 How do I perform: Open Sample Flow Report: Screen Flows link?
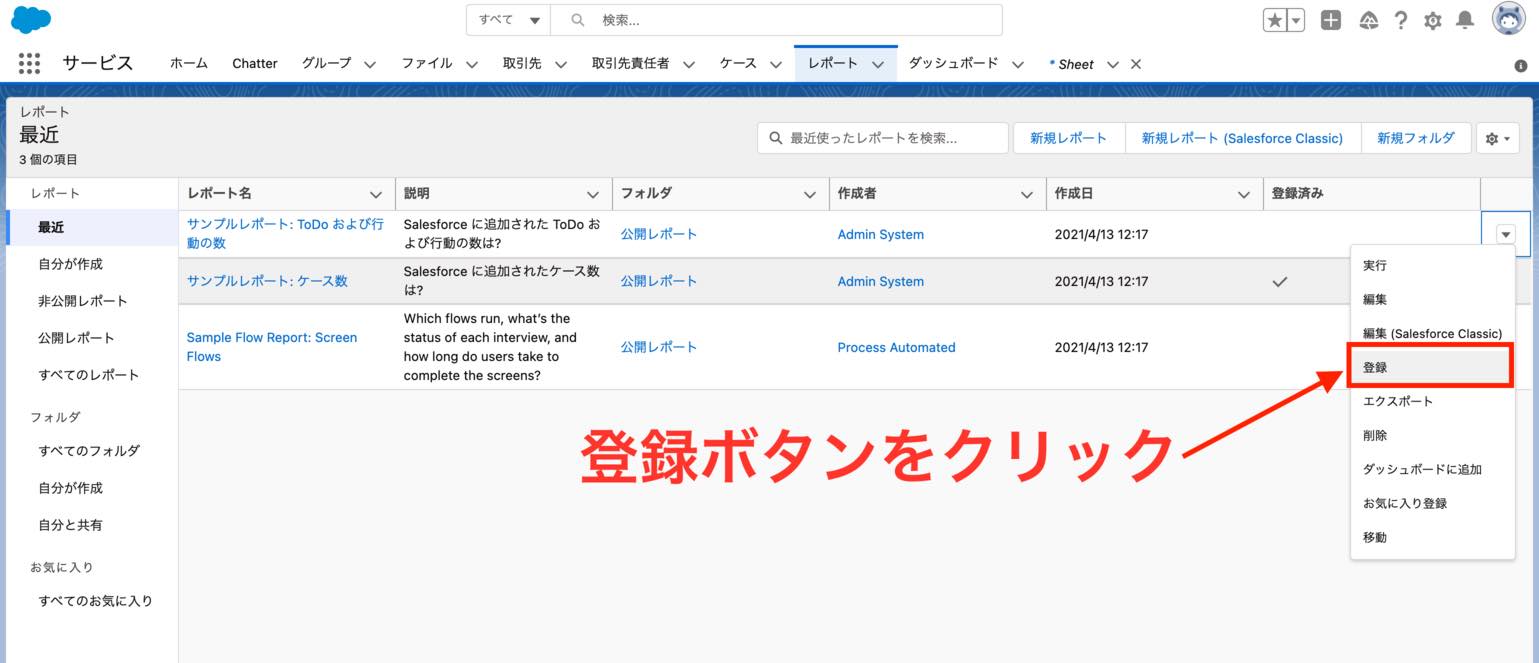272,347
